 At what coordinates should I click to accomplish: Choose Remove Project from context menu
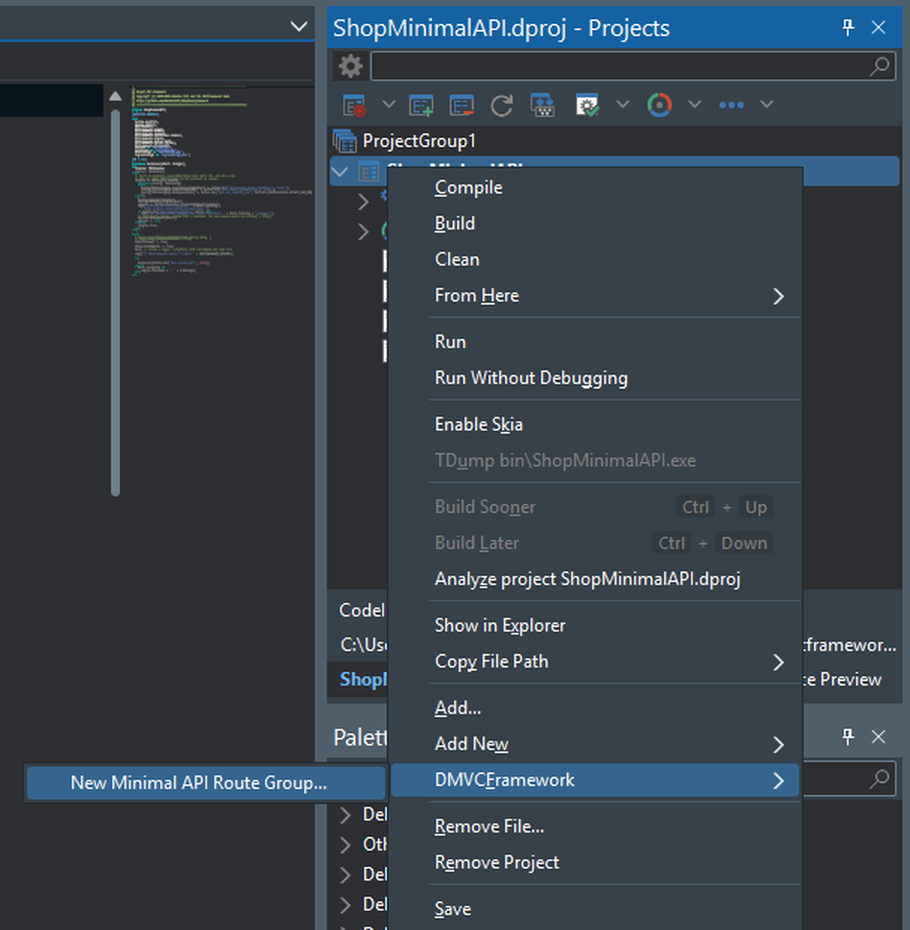point(595,862)
